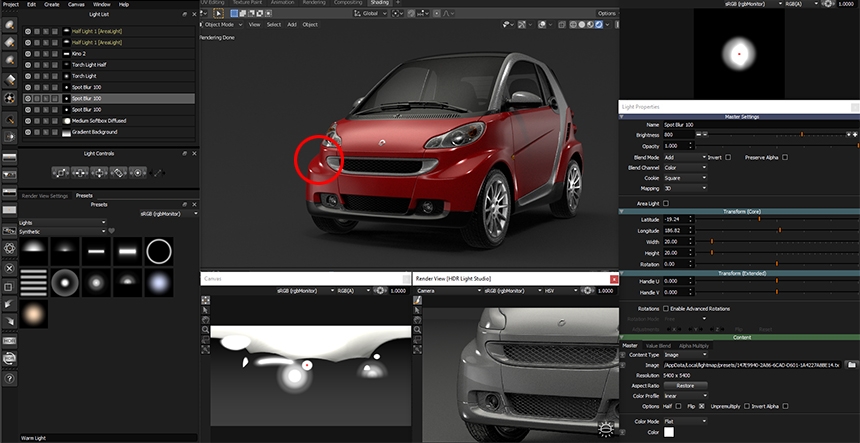Click the circular target light control icon
Screen dimensions: 860x443
pos(137,172)
